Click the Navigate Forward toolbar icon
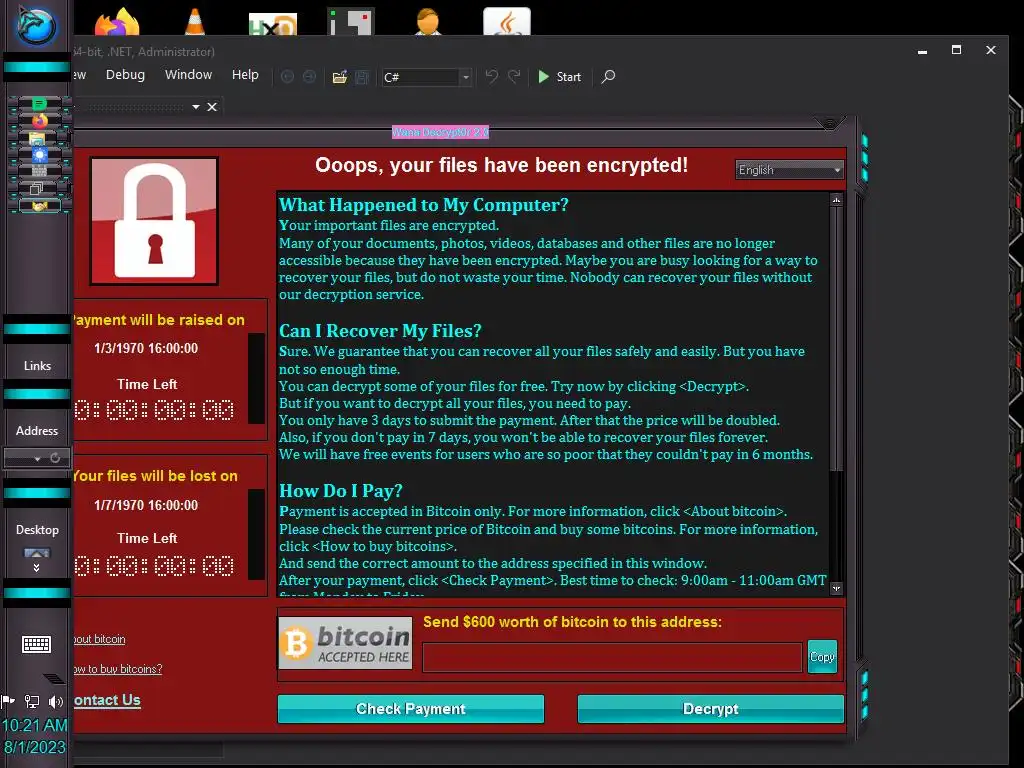The image size is (1024, 768). coord(310,76)
